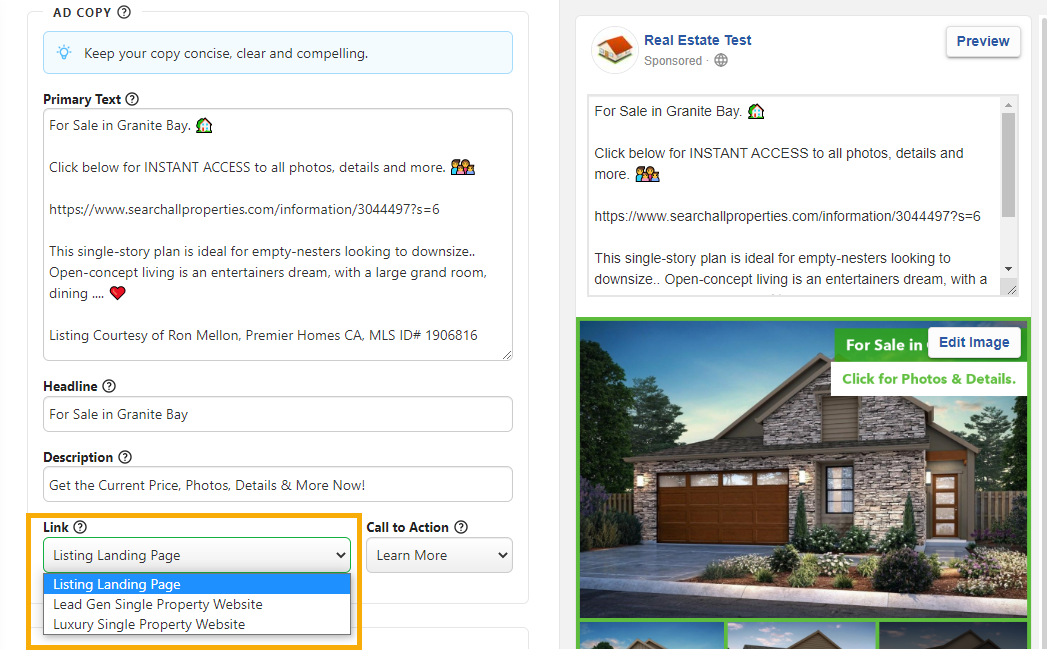Screen dimensions: 1047x650
Task: Click the help icon beside Primary Text
Action: [132, 99]
